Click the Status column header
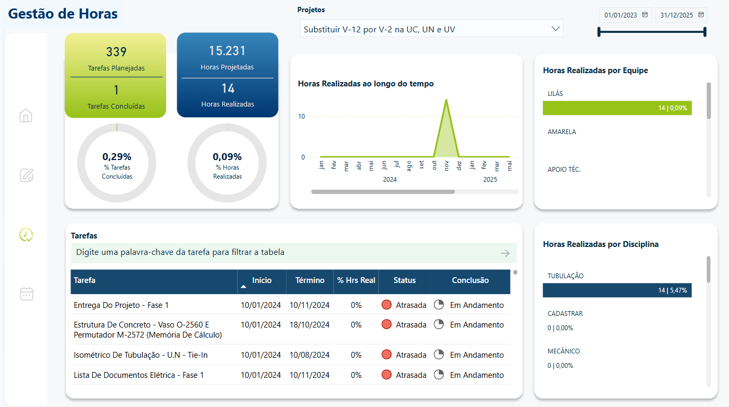Image resolution: width=729 pixels, height=407 pixels. click(404, 280)
